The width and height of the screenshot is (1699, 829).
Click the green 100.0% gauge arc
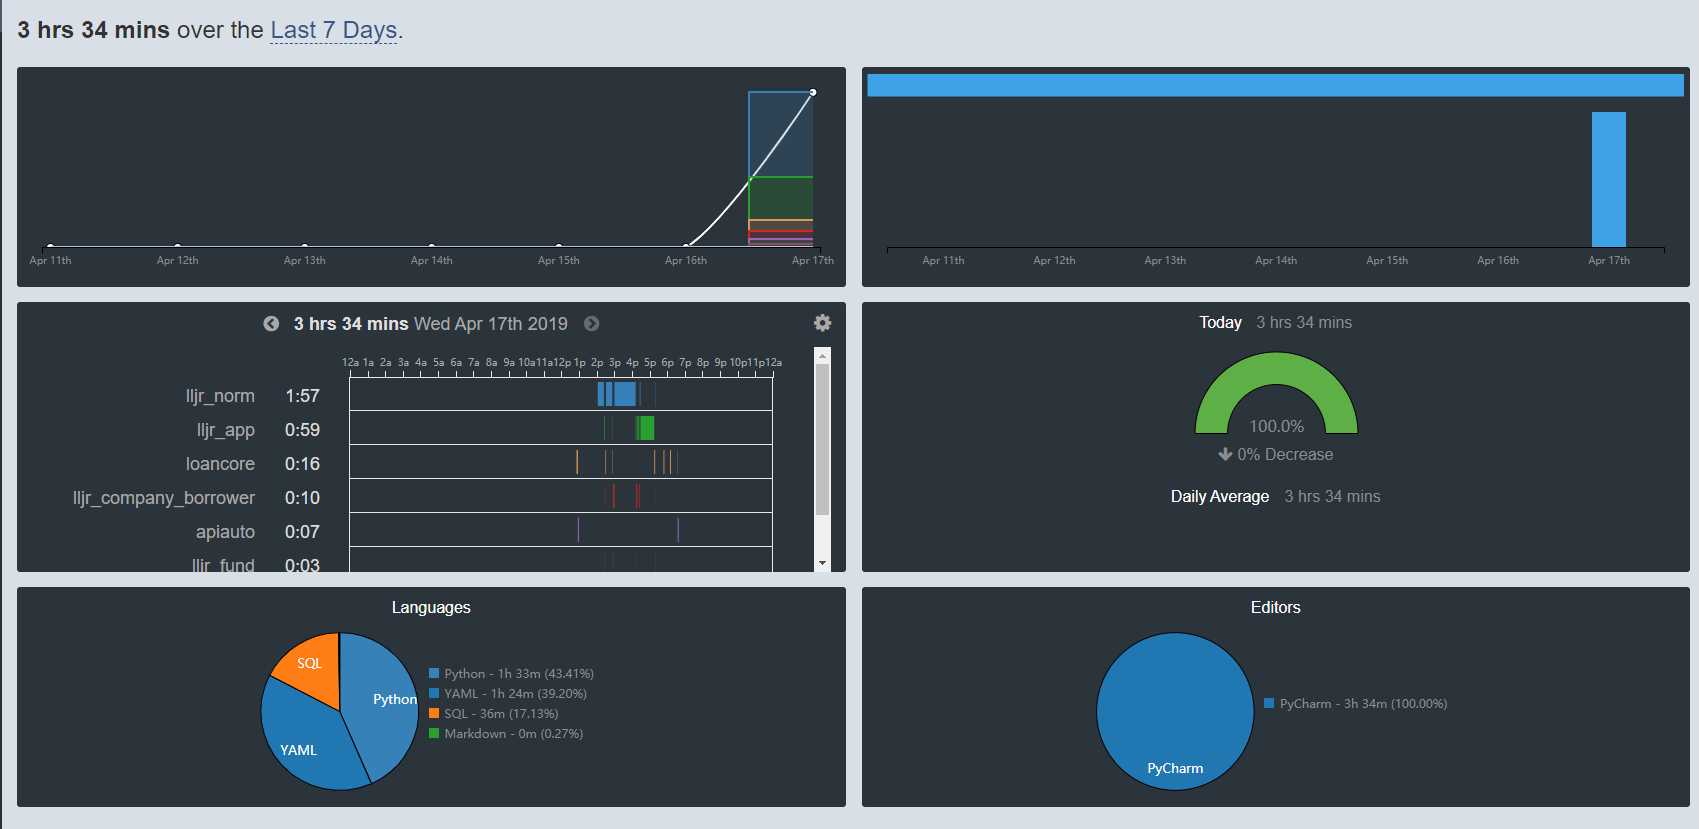1277,370
